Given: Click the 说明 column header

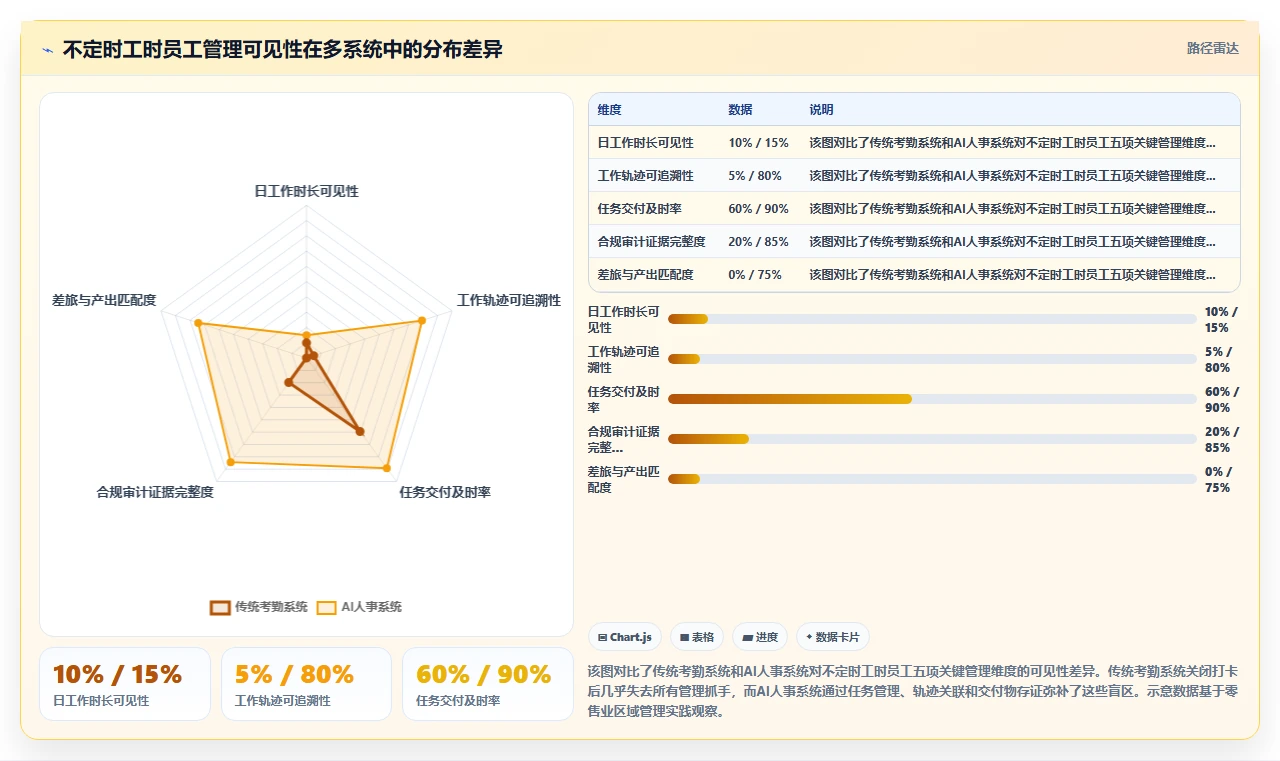Looking at the screenshot, I should pos(821,110).
